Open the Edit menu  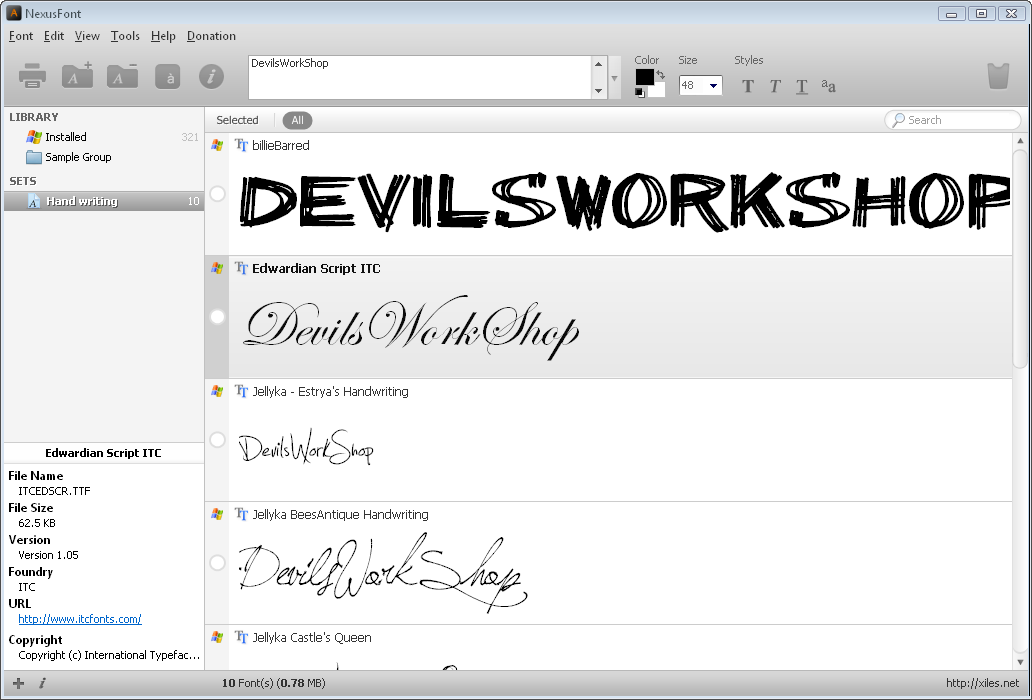click(54, 36)
